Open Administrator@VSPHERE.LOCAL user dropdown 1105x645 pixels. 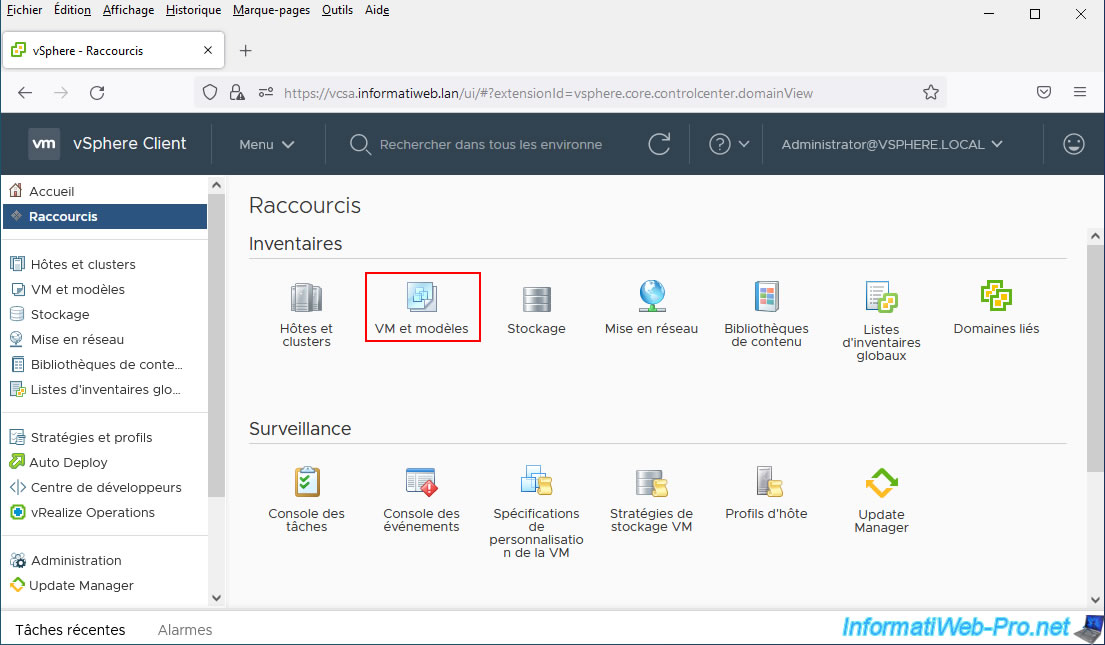[891, 144]
